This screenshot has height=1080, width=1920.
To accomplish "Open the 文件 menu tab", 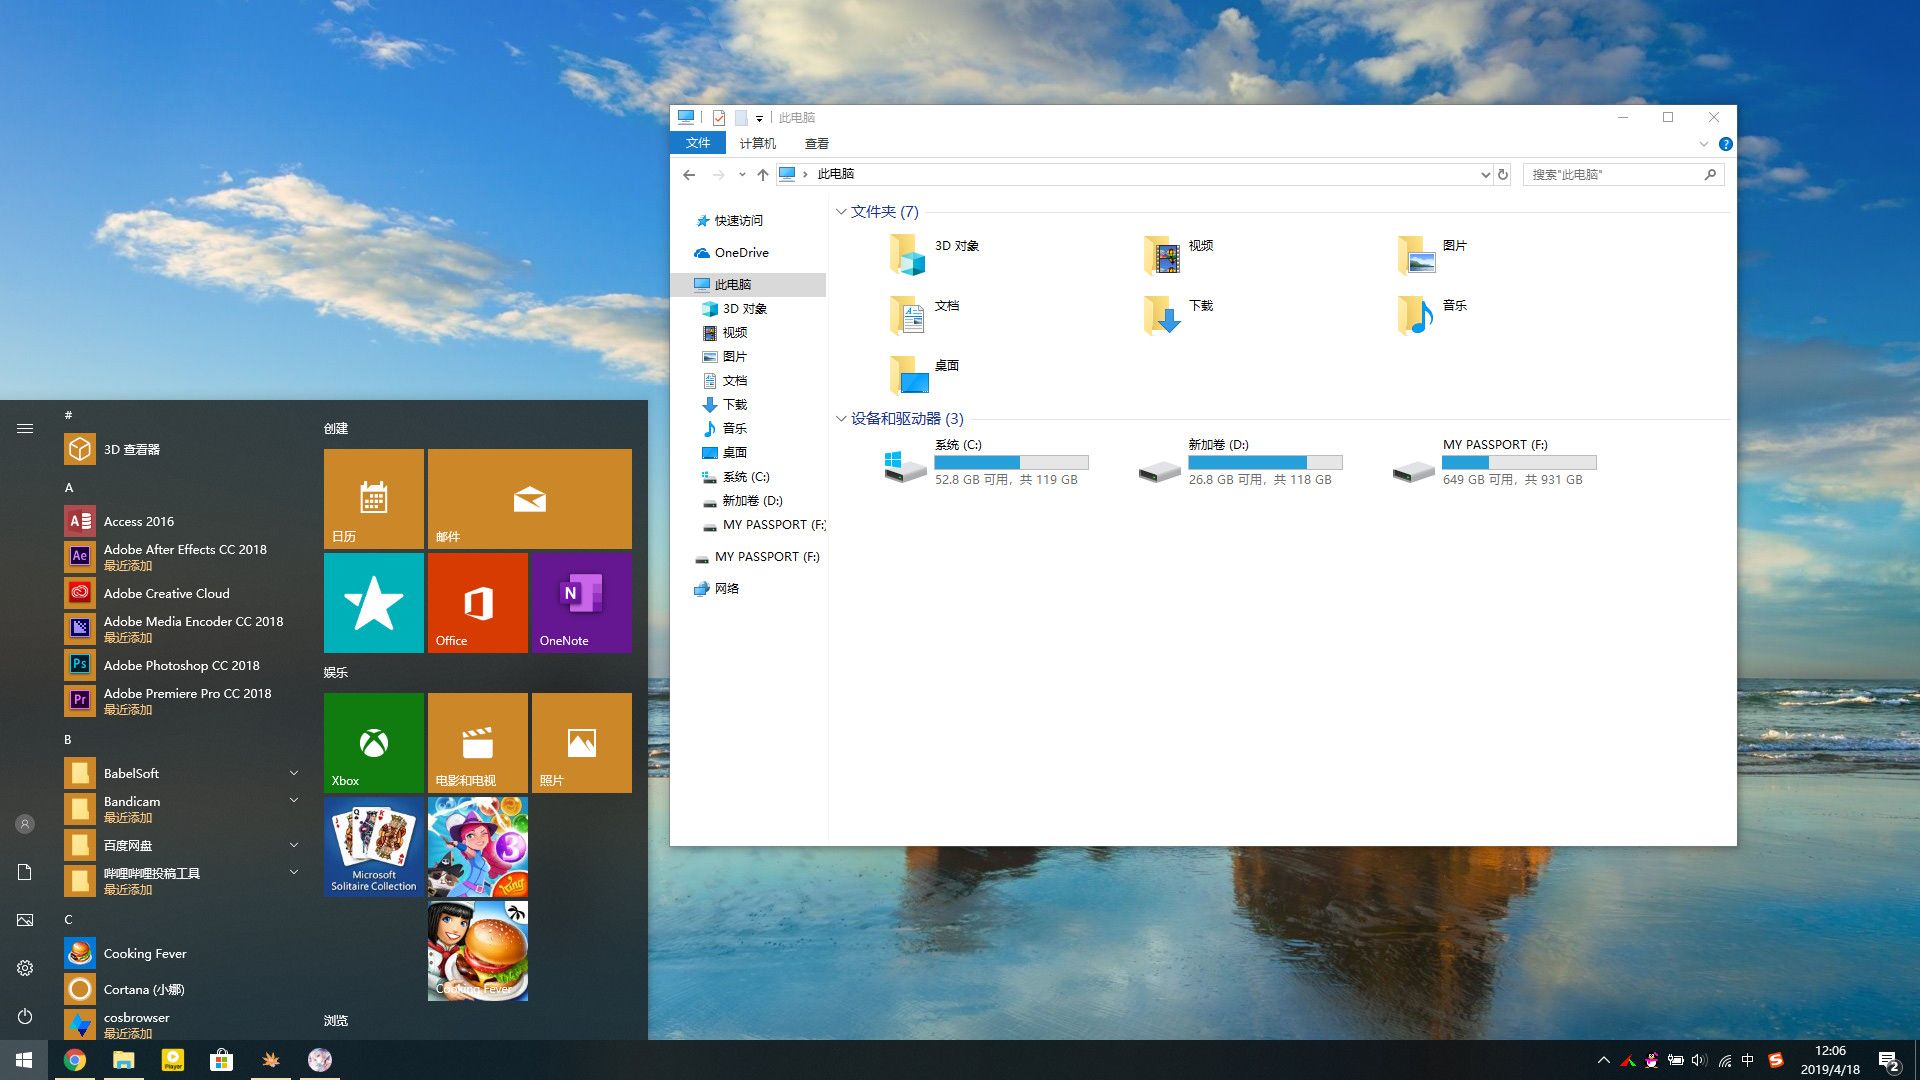I will point(698,143).
